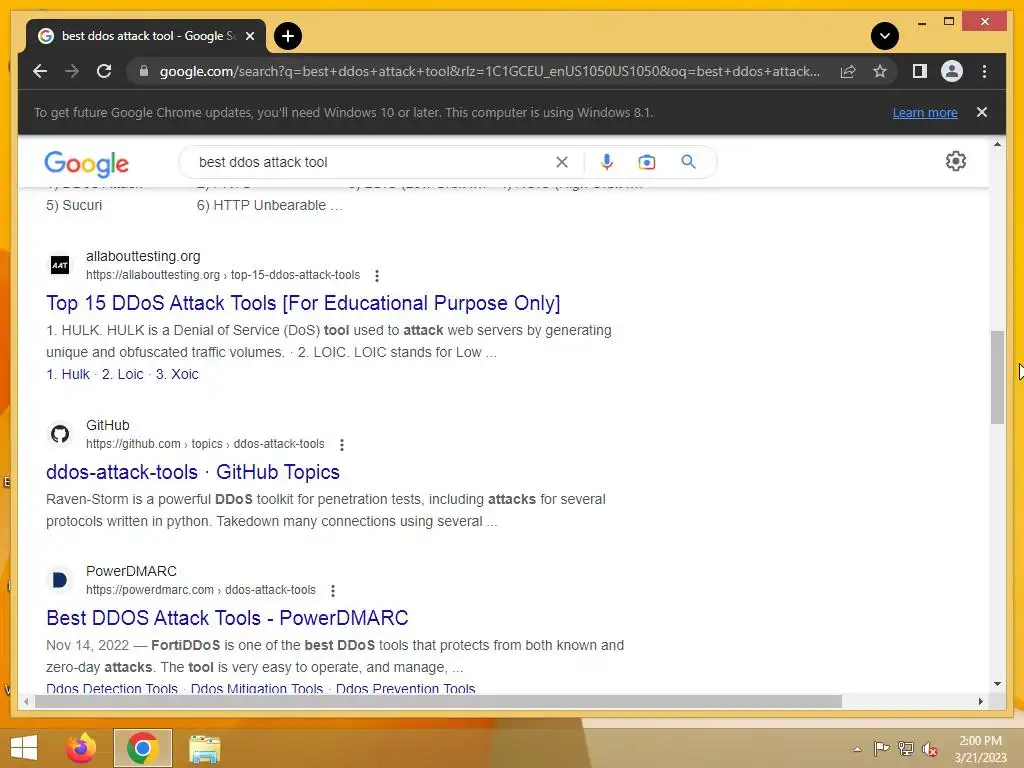Image resolution: width=1024 pixels, height=768 pixels.
Task: Click the PowerDMARC favicon icon
Action: (x=60, y=580)
